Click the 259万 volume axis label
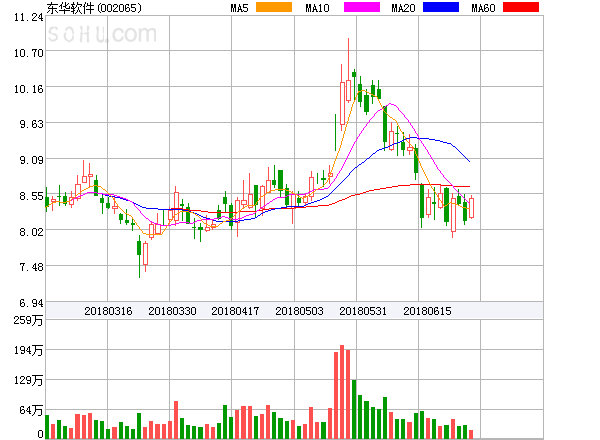The image size is (600, 440). click(28, 320)
